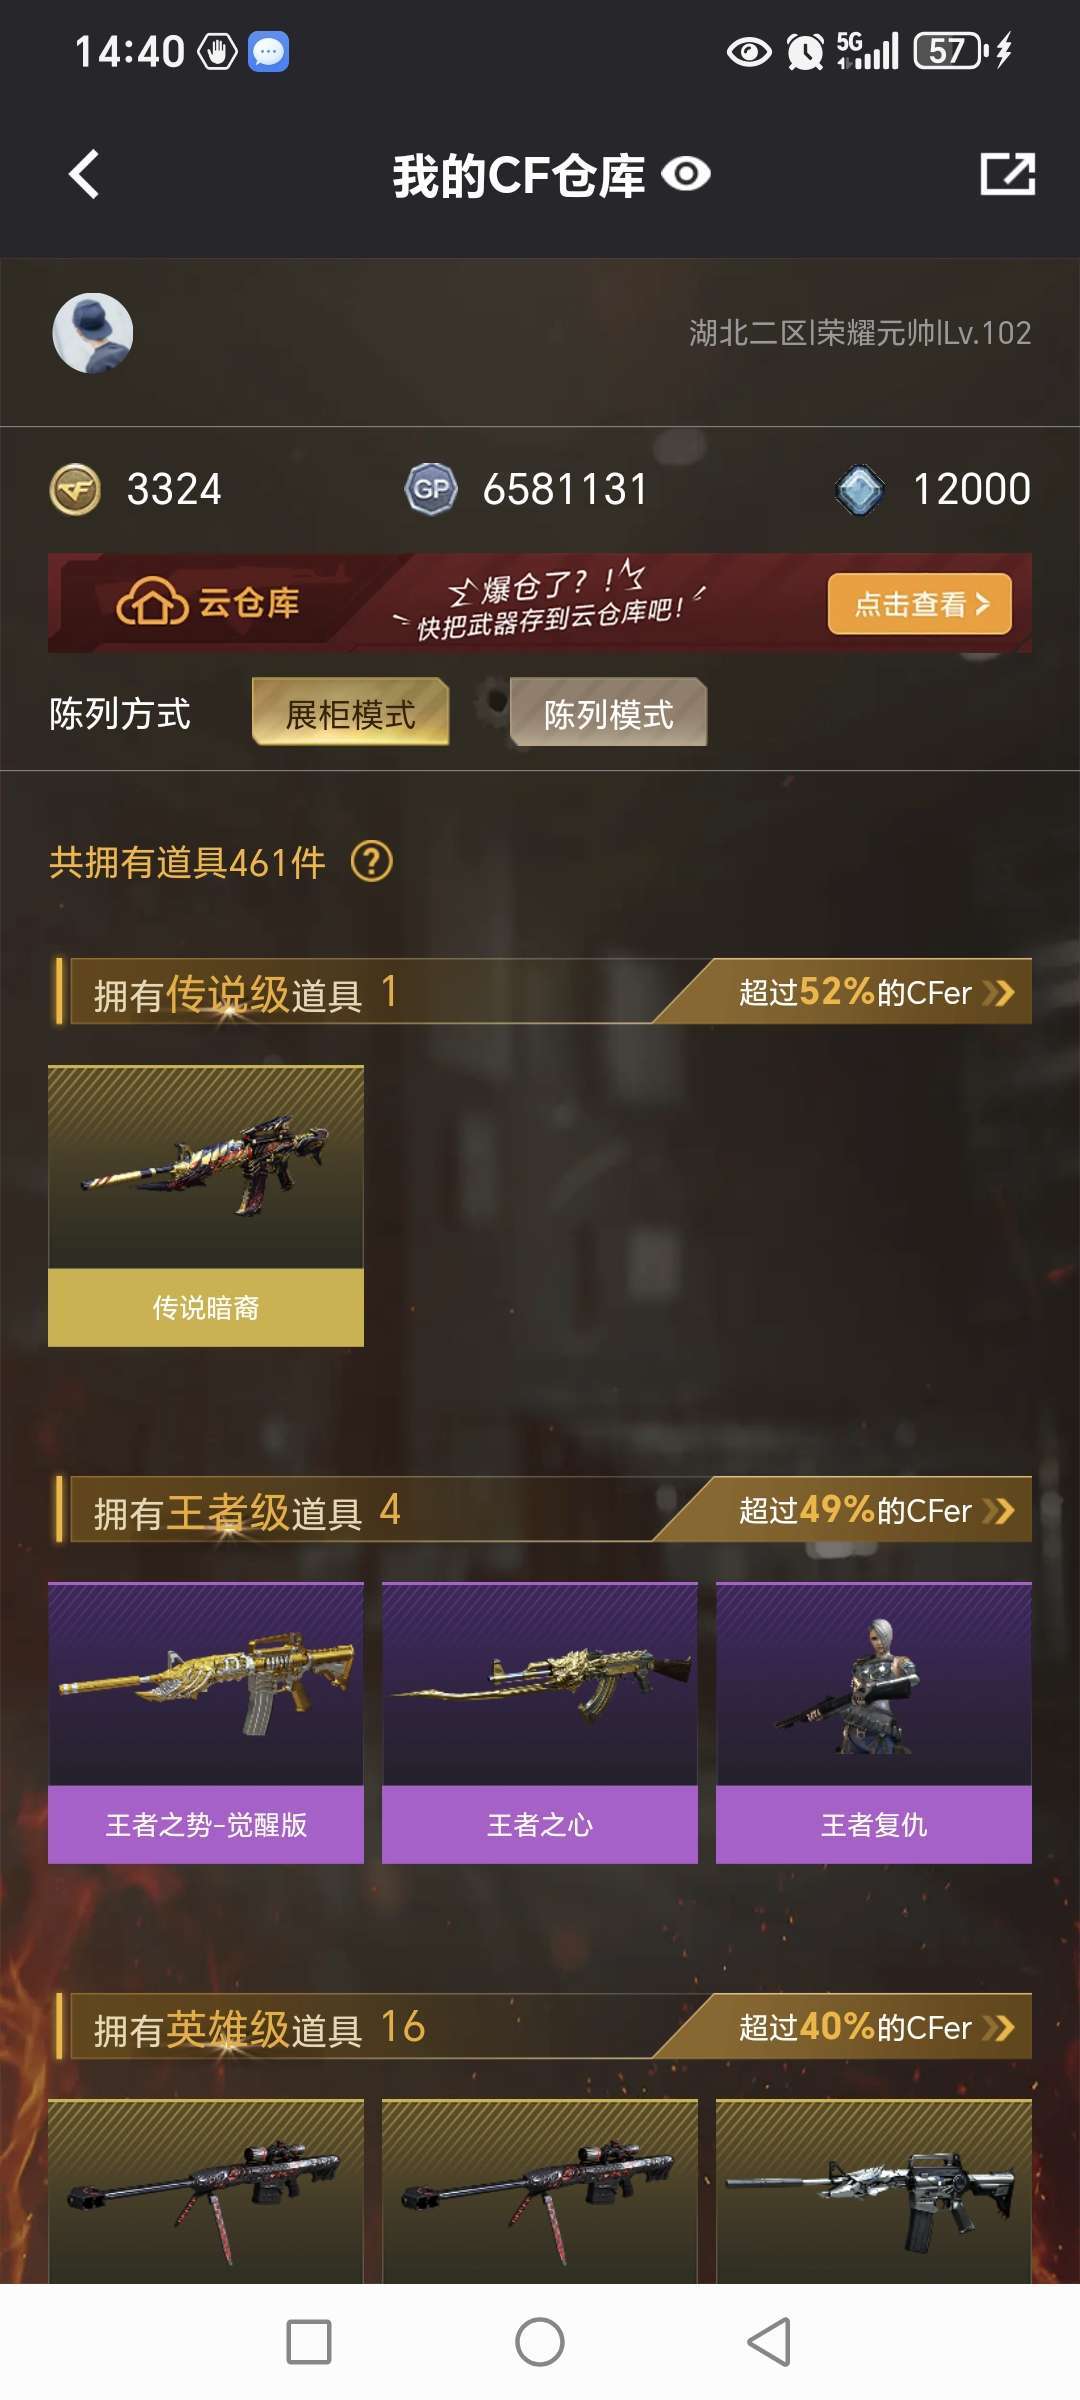
Task: Click the 点击查看 button on the banner
Action: tap(920, 604)
